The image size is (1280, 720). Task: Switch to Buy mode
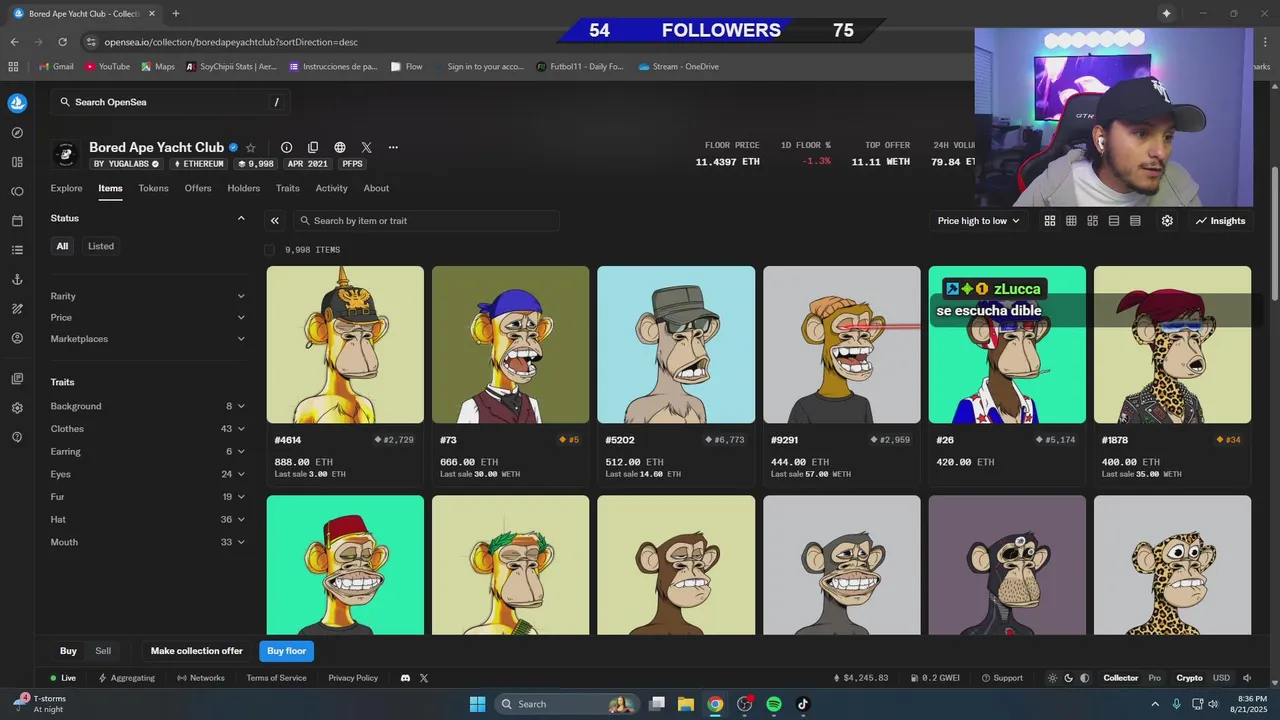[68, 651]
